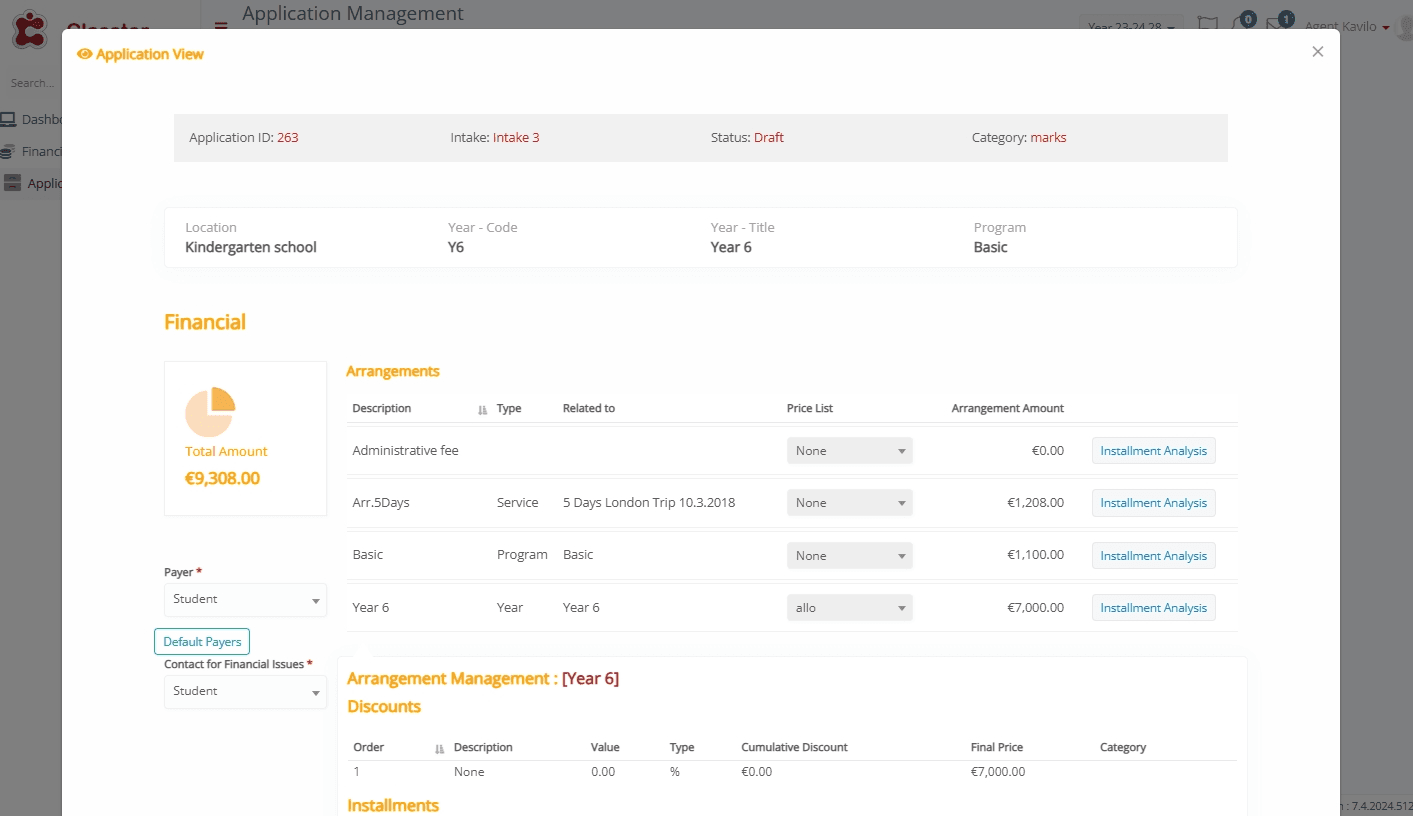
Task: Click the Cumulative Discount column header
Action: tap(794, 748)
